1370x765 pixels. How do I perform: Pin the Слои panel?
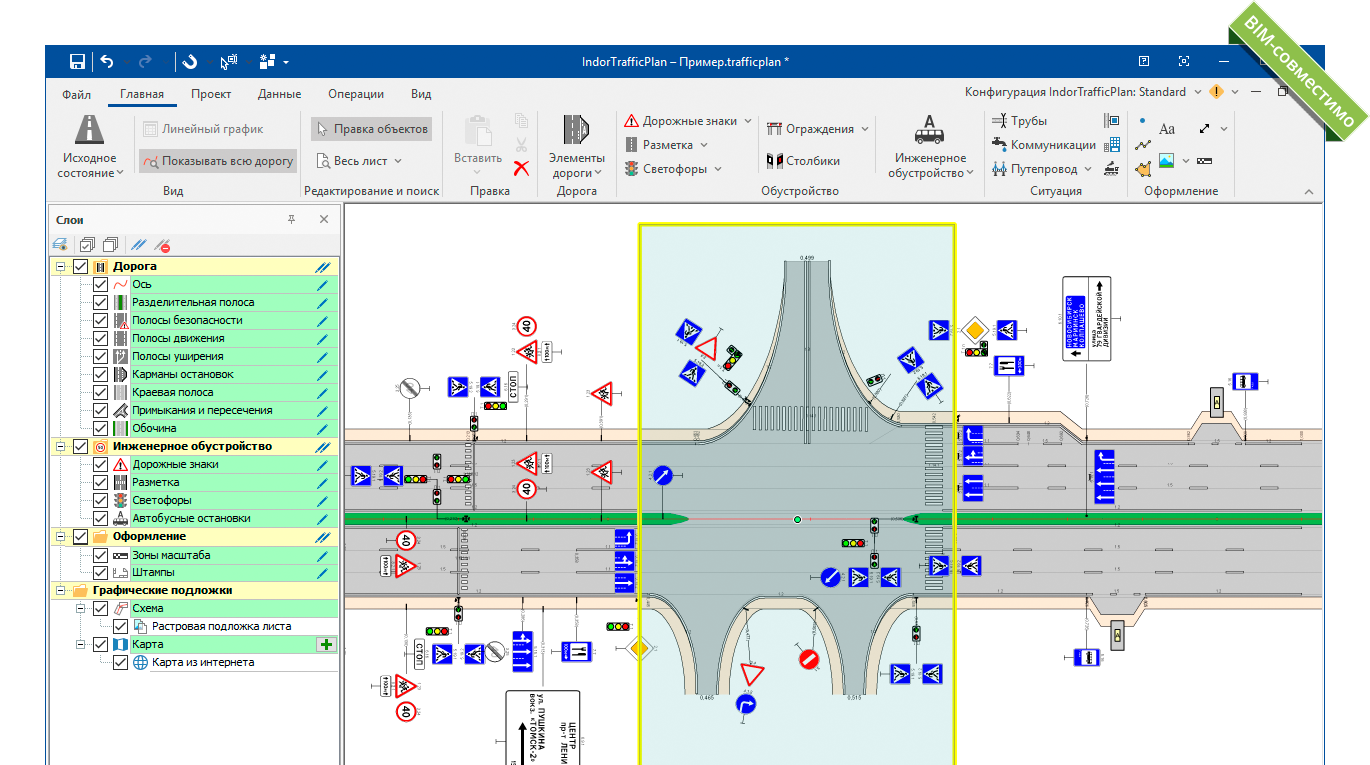291,219
